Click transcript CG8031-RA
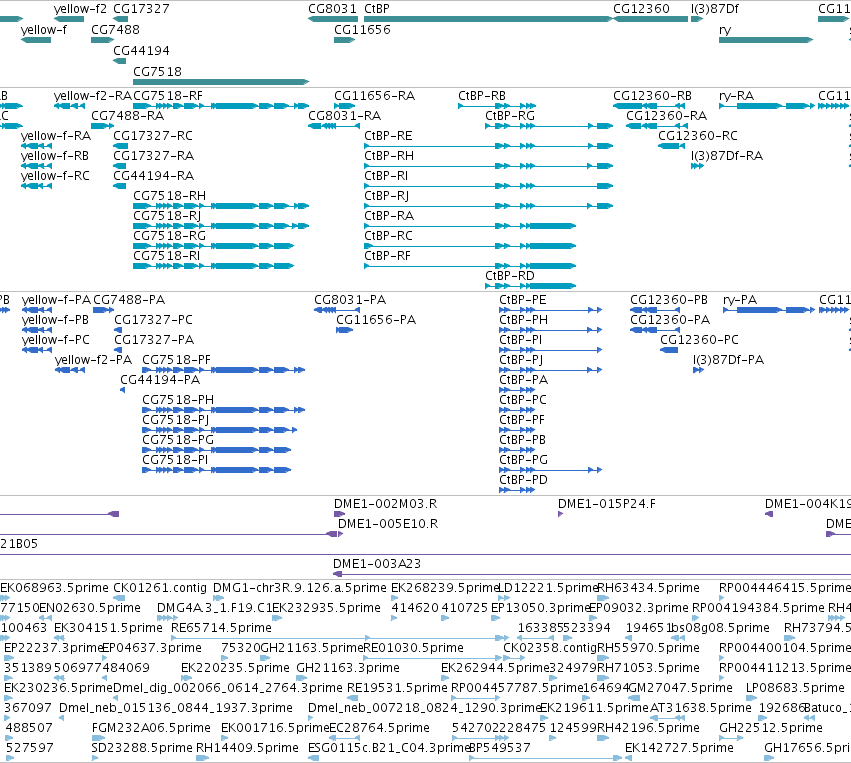The height and width of the screenshot is (763, 851). pyautogui.click(x=345, y=116)
